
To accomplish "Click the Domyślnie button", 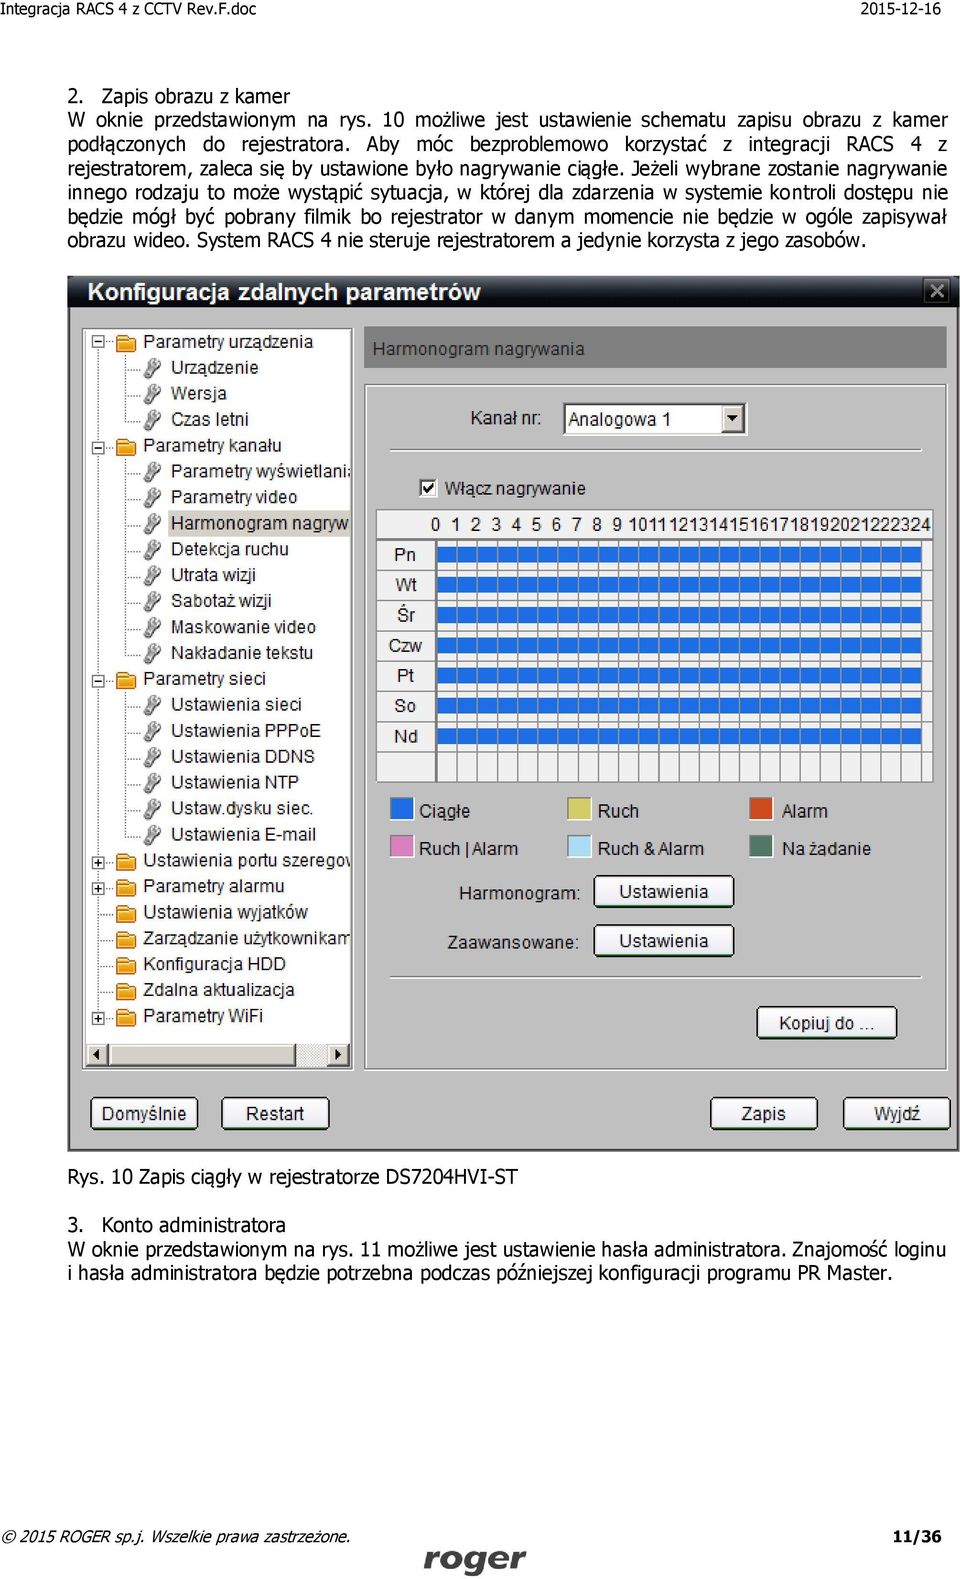I will pos(144,1113).
